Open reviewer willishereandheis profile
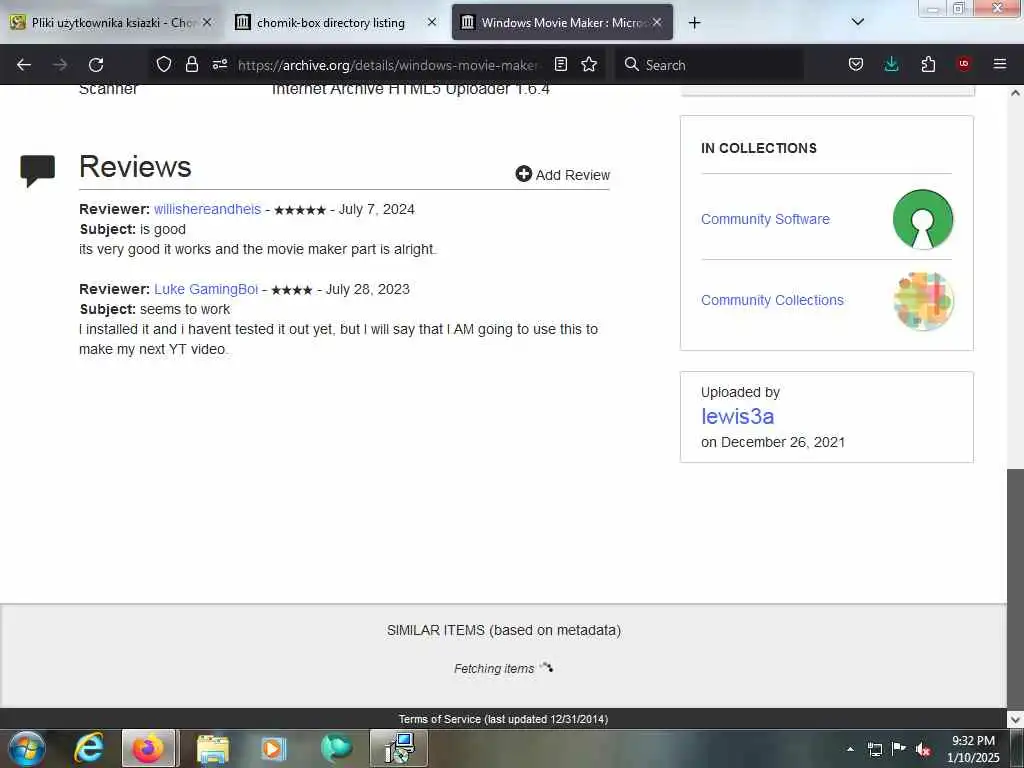1024x768 pixels. click(x=207, y=209)
